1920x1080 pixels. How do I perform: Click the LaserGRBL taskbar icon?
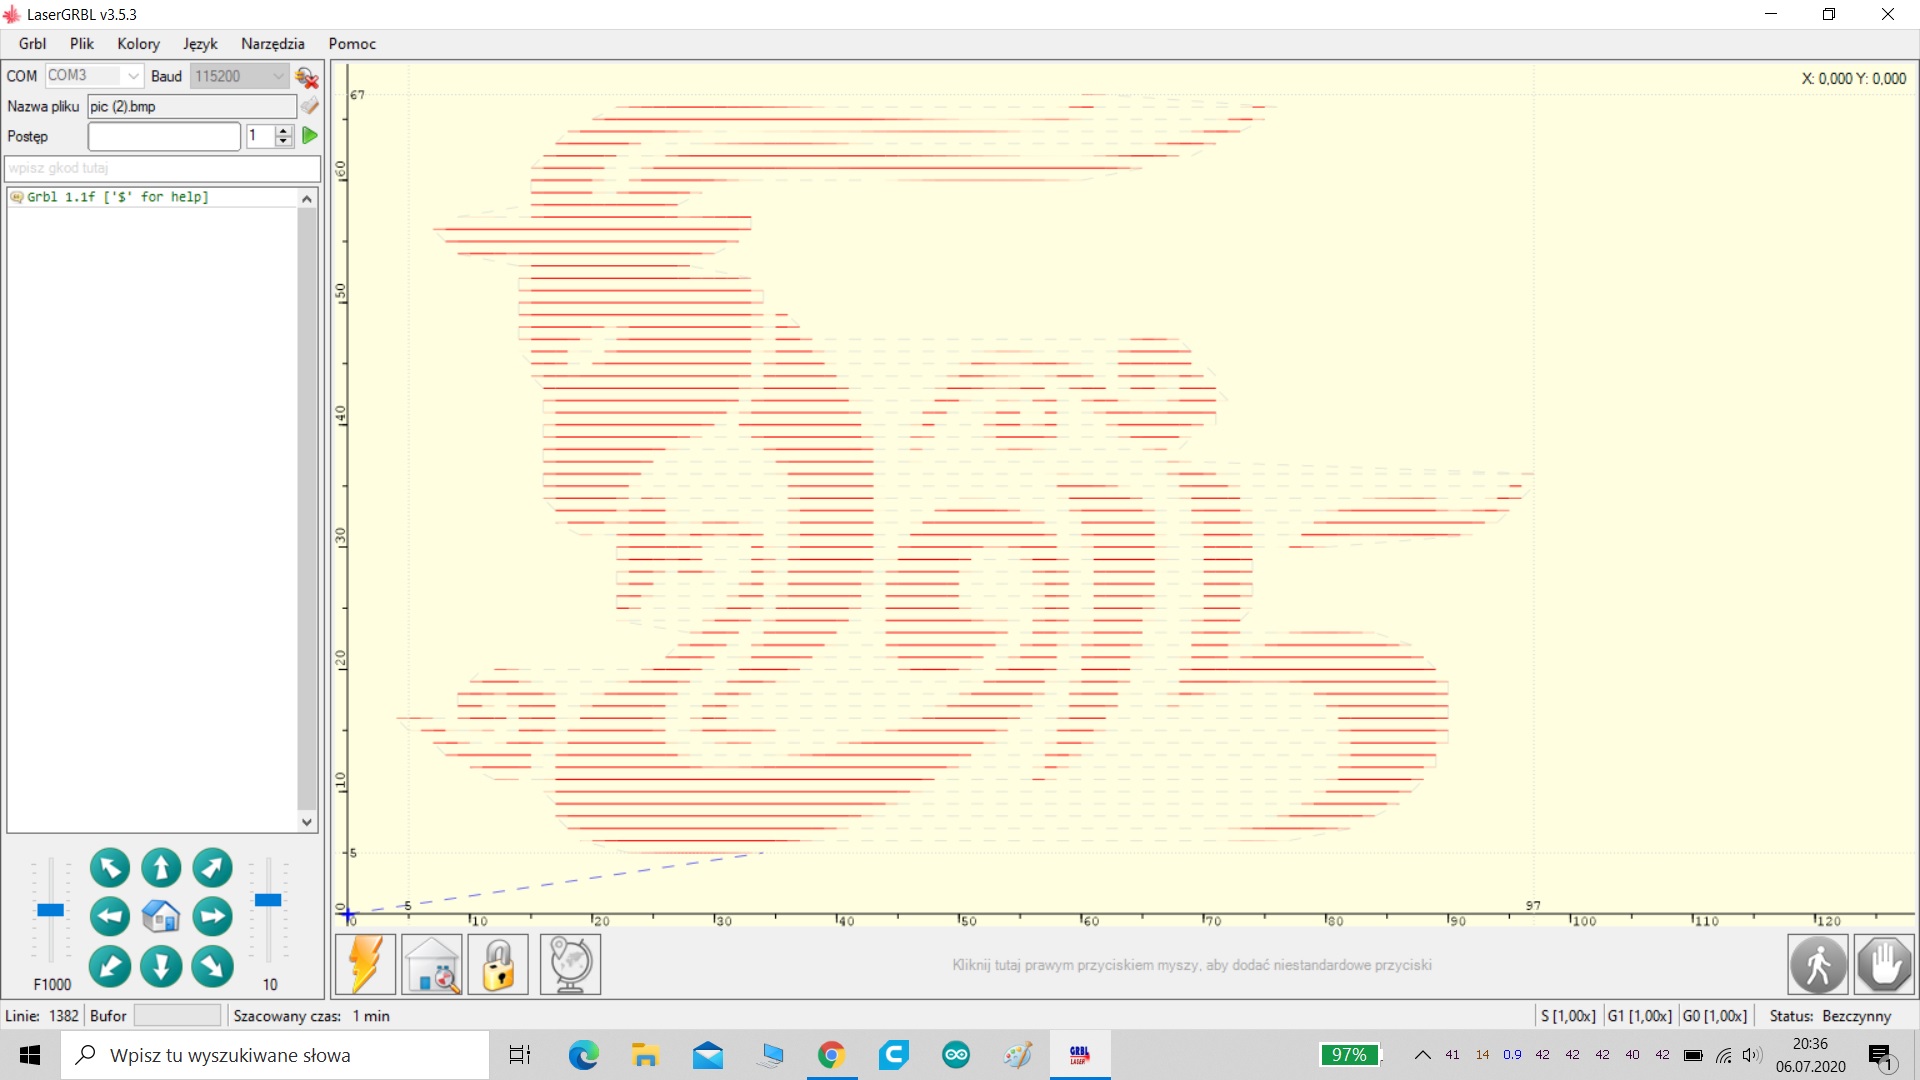click(x=1080, y=1055)
